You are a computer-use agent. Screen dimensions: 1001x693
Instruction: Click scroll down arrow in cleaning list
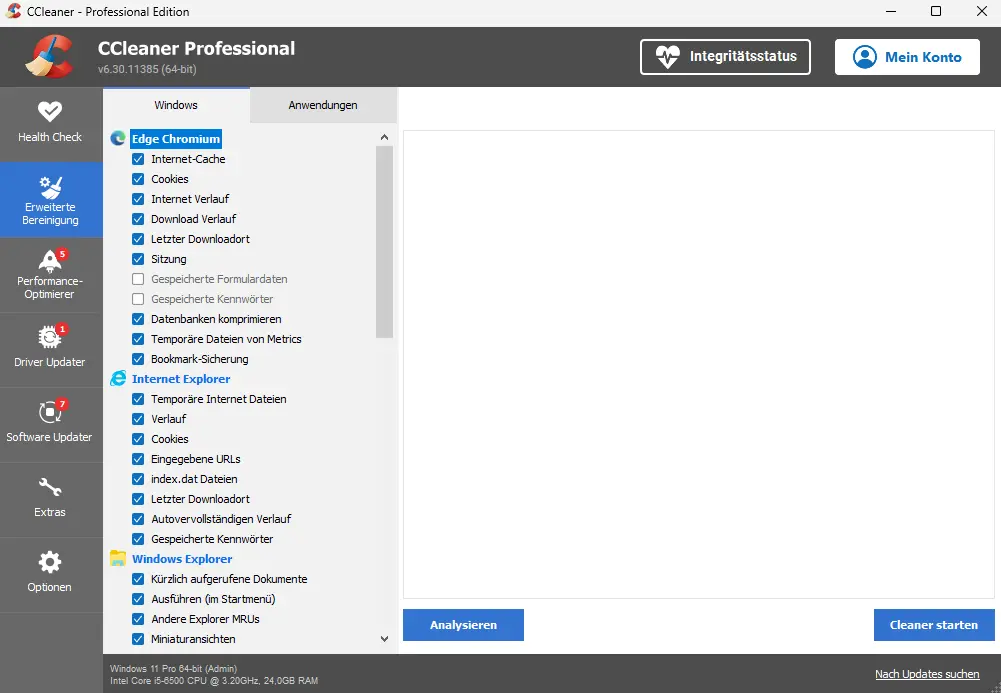[x=384, y=639]
